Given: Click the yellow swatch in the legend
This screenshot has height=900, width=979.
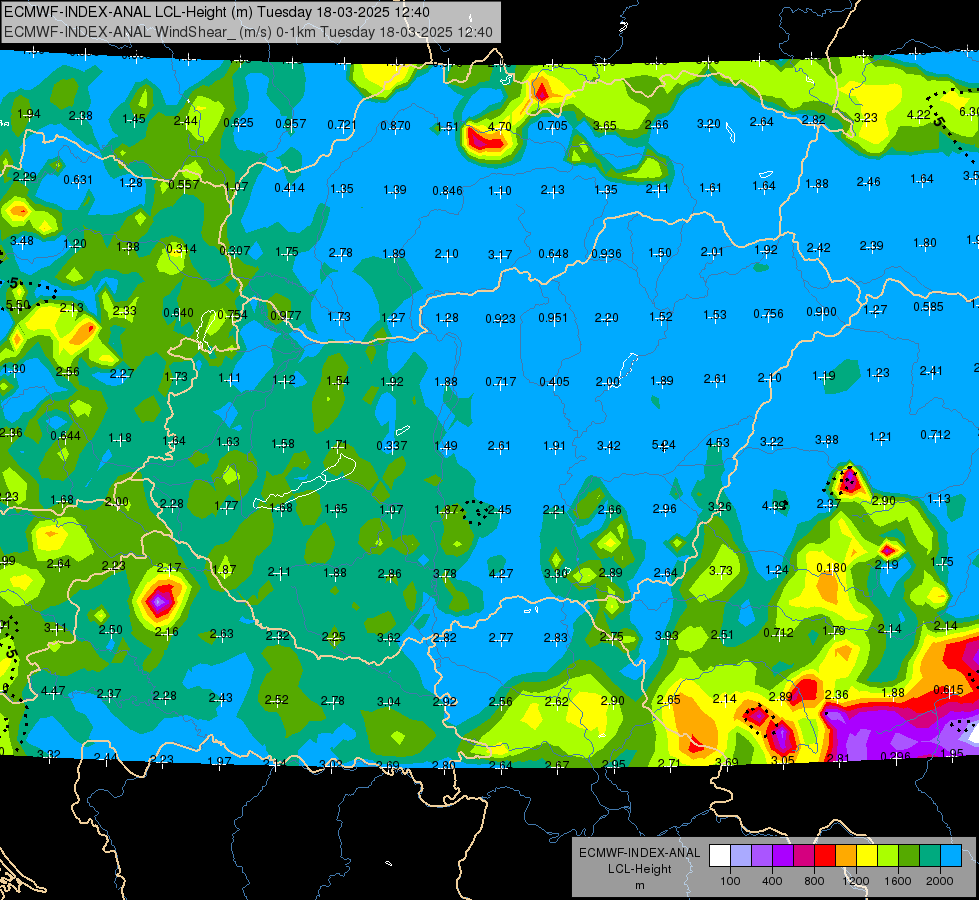Looking at the screenshot, I should [867, 856].
